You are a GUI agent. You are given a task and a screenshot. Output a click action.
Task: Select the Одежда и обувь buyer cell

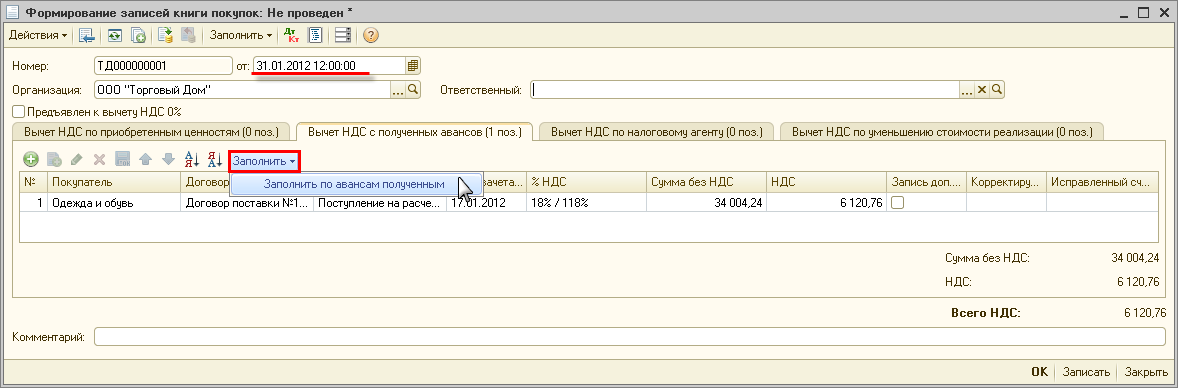click(x=113, y=202)
